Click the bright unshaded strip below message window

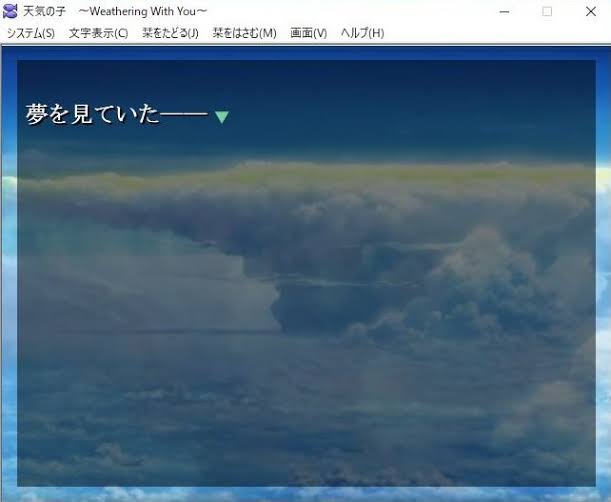coord(300,493)
